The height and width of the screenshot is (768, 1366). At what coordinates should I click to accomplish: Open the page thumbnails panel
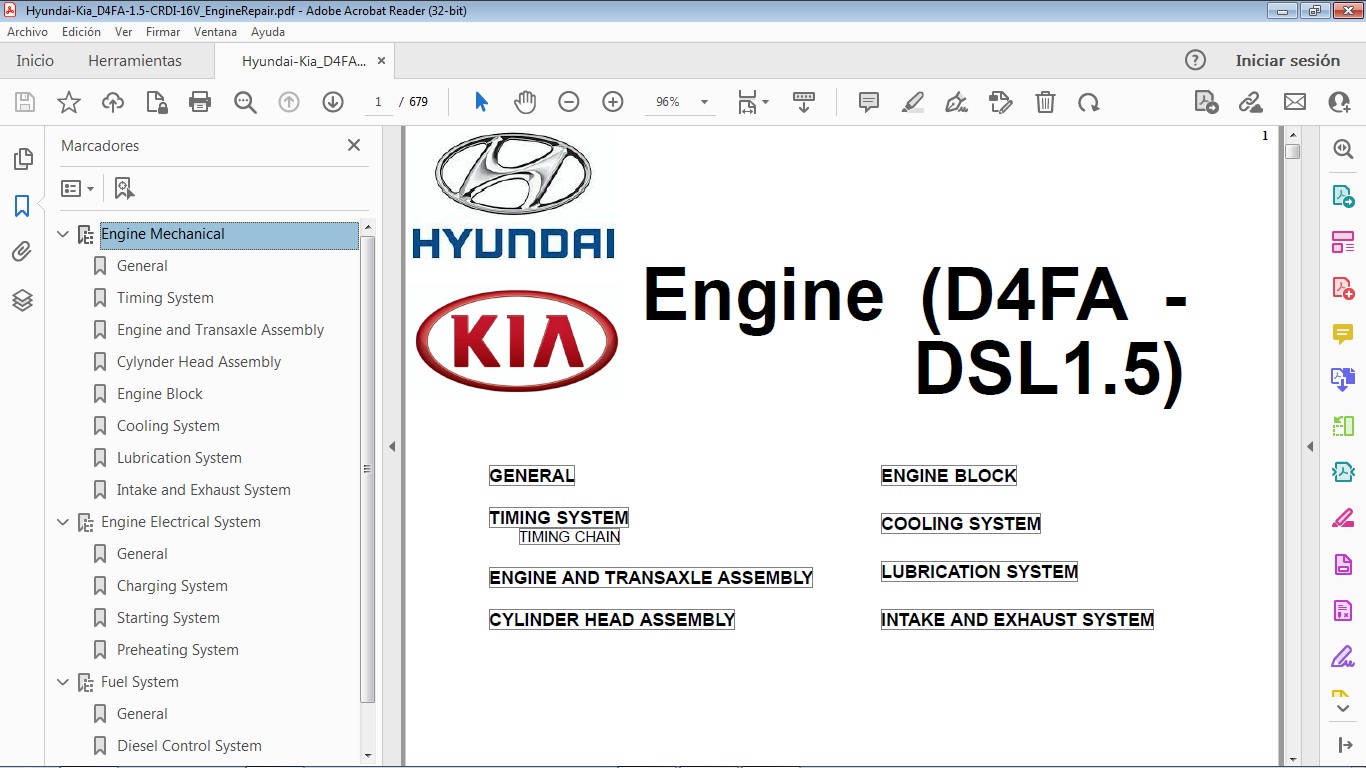[x=22, y=158]
